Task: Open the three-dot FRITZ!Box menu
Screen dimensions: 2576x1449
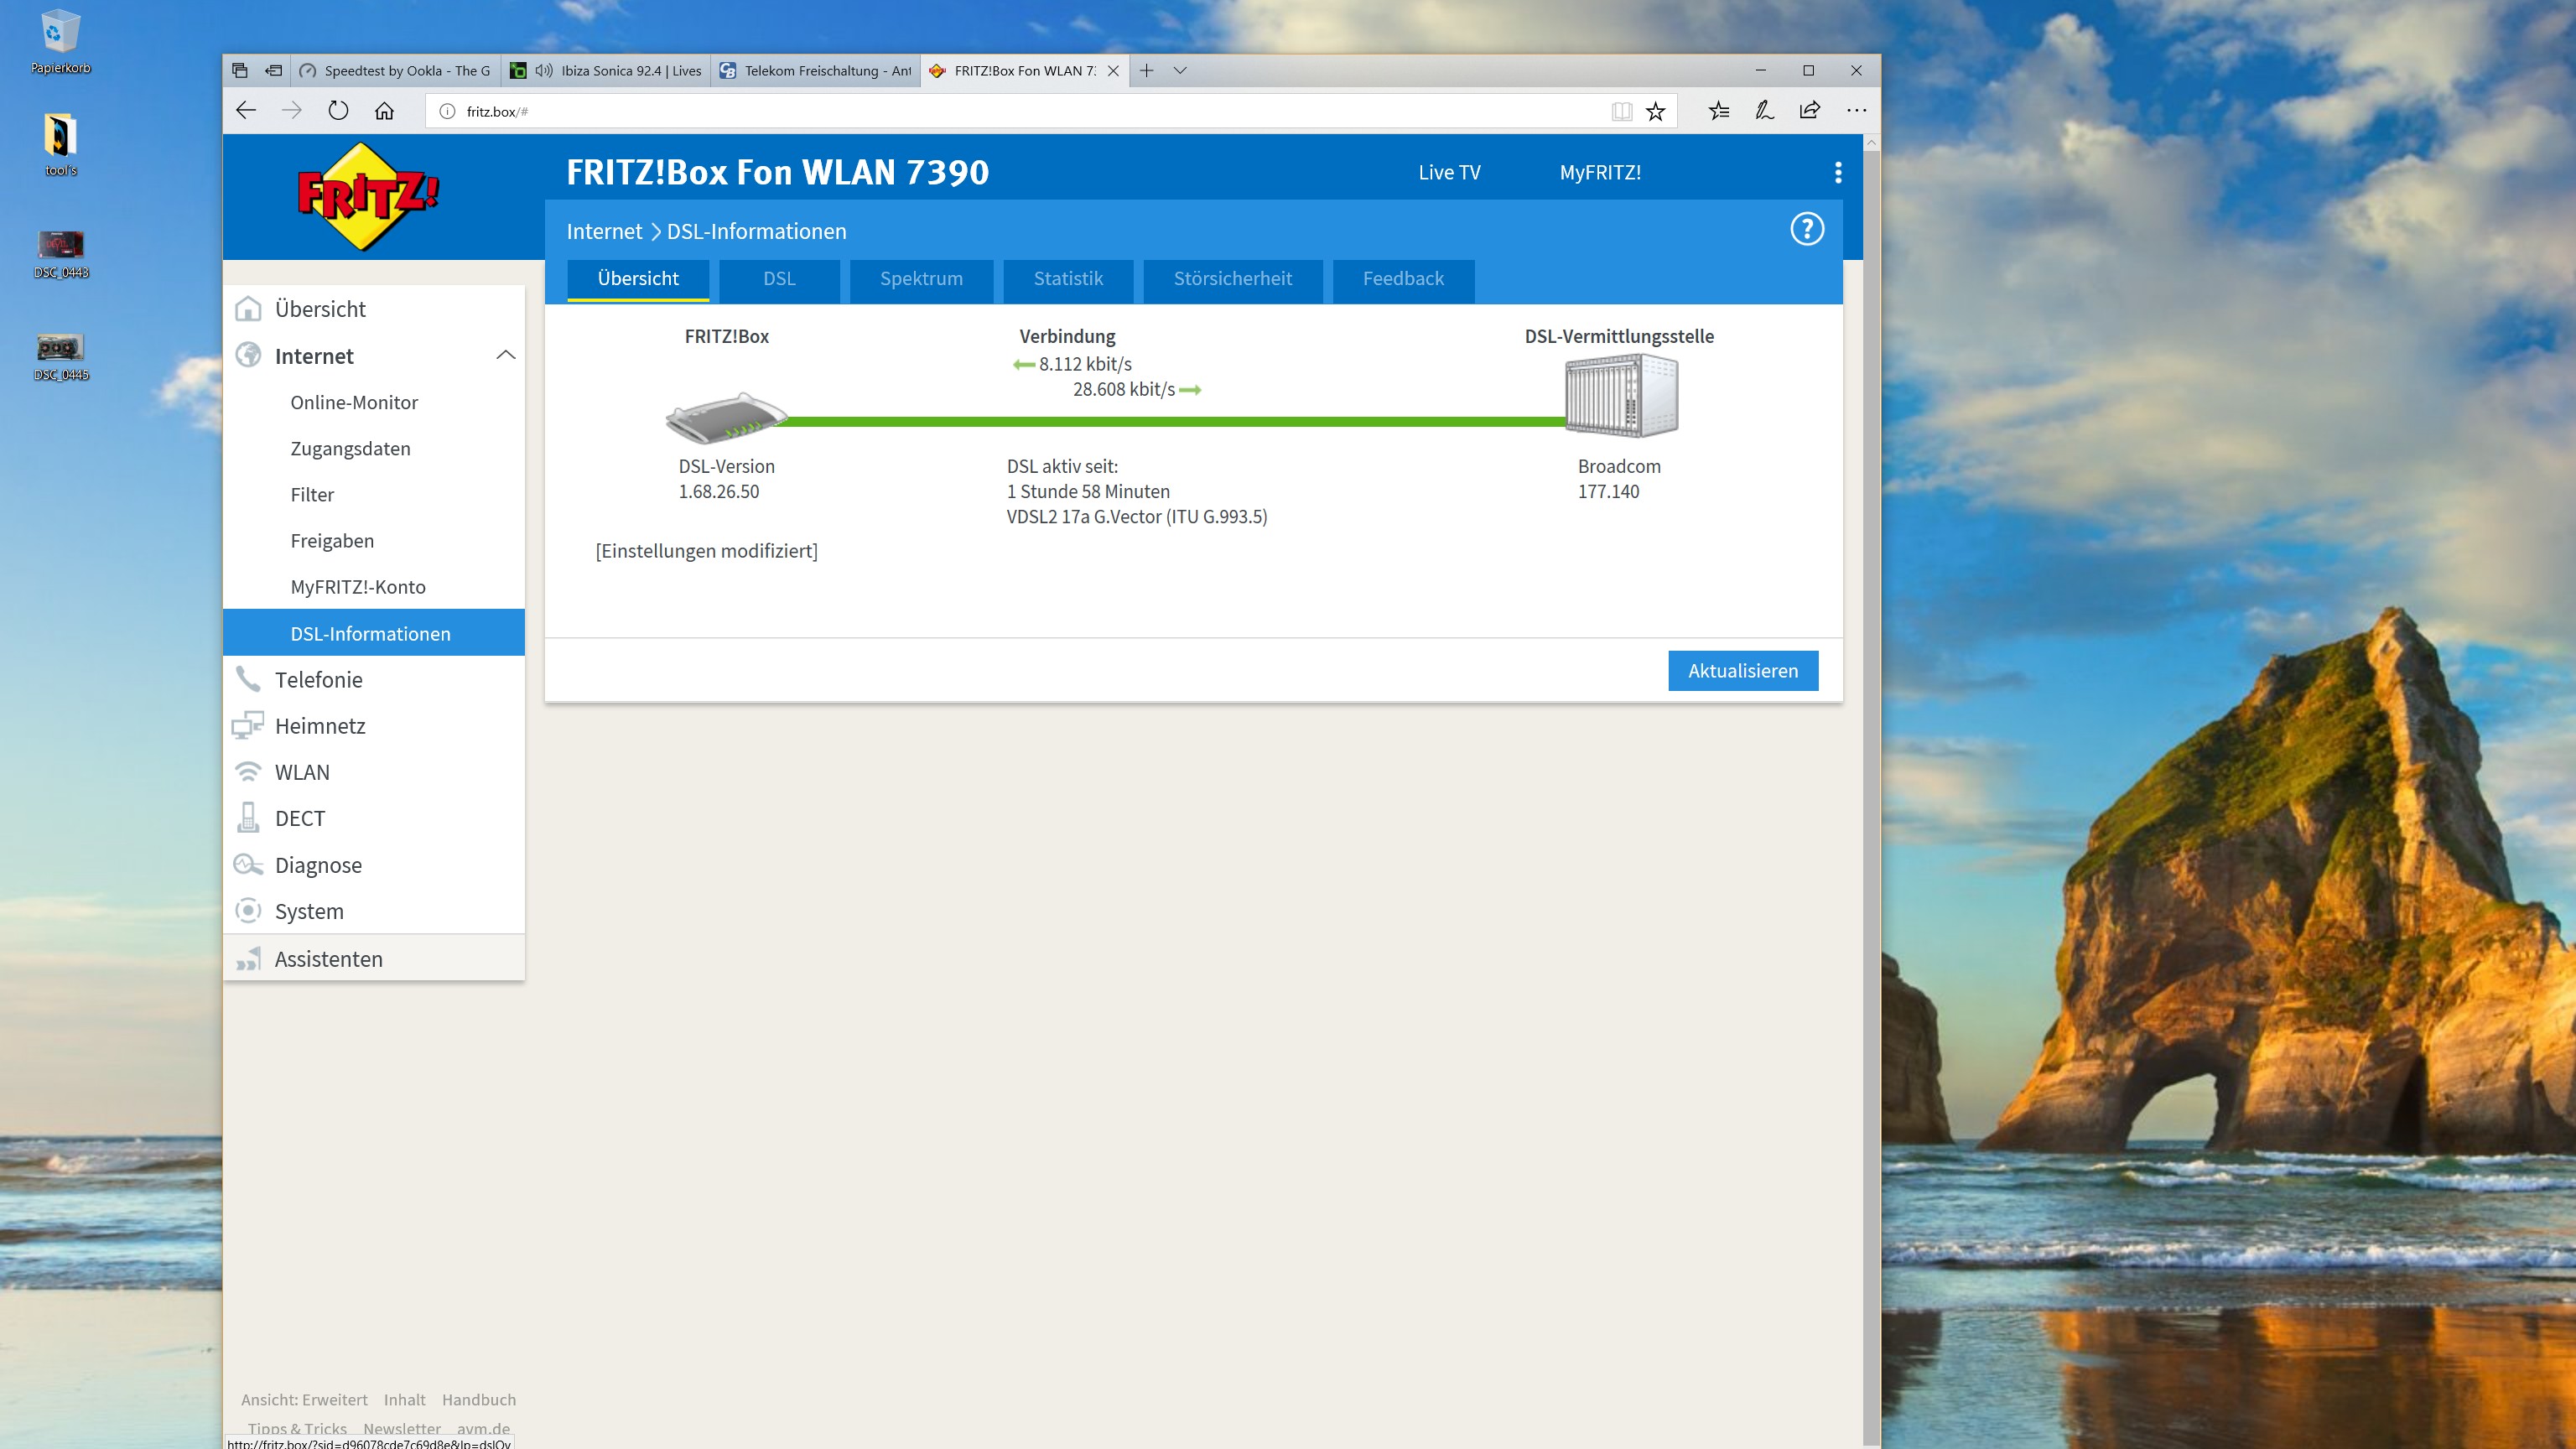Action: [1837, 173]
